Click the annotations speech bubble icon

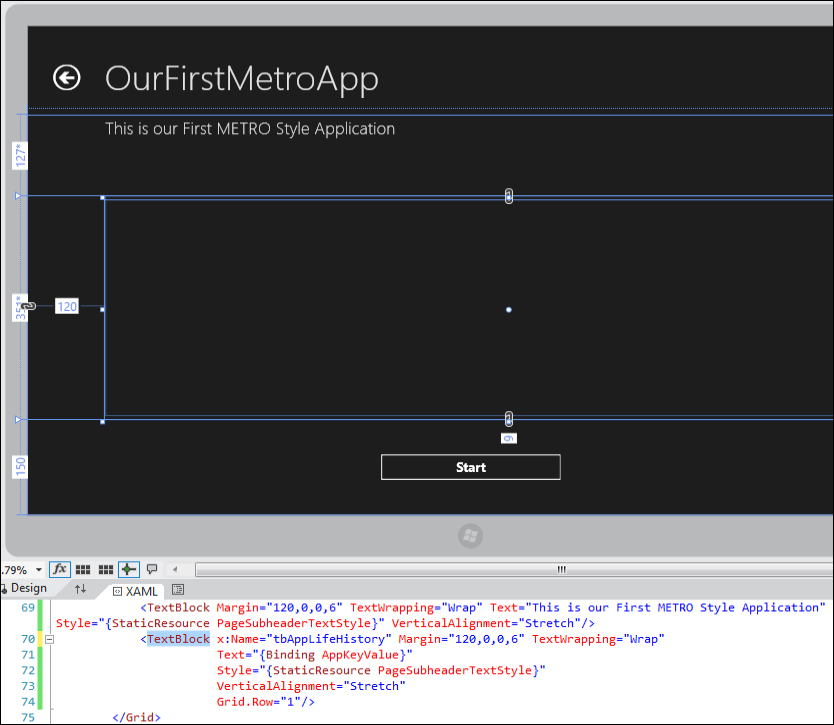click(152, 569)
